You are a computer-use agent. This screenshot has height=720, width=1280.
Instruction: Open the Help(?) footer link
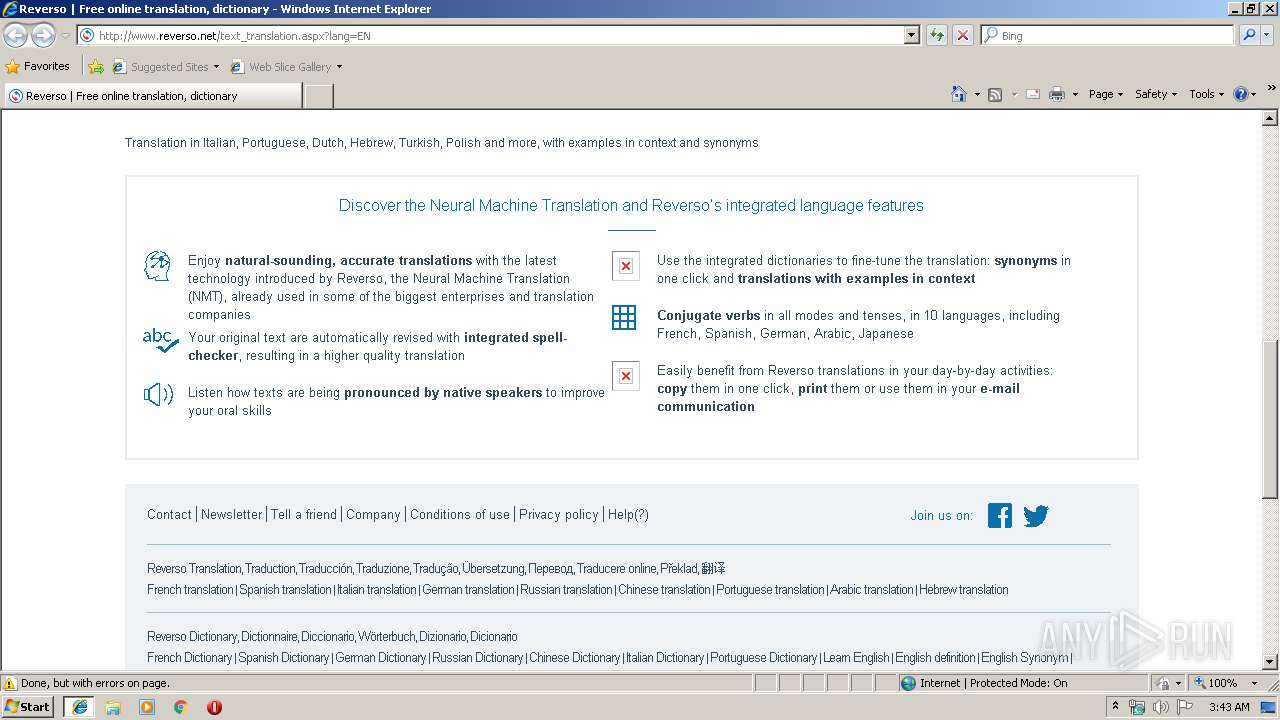point(628,514)
